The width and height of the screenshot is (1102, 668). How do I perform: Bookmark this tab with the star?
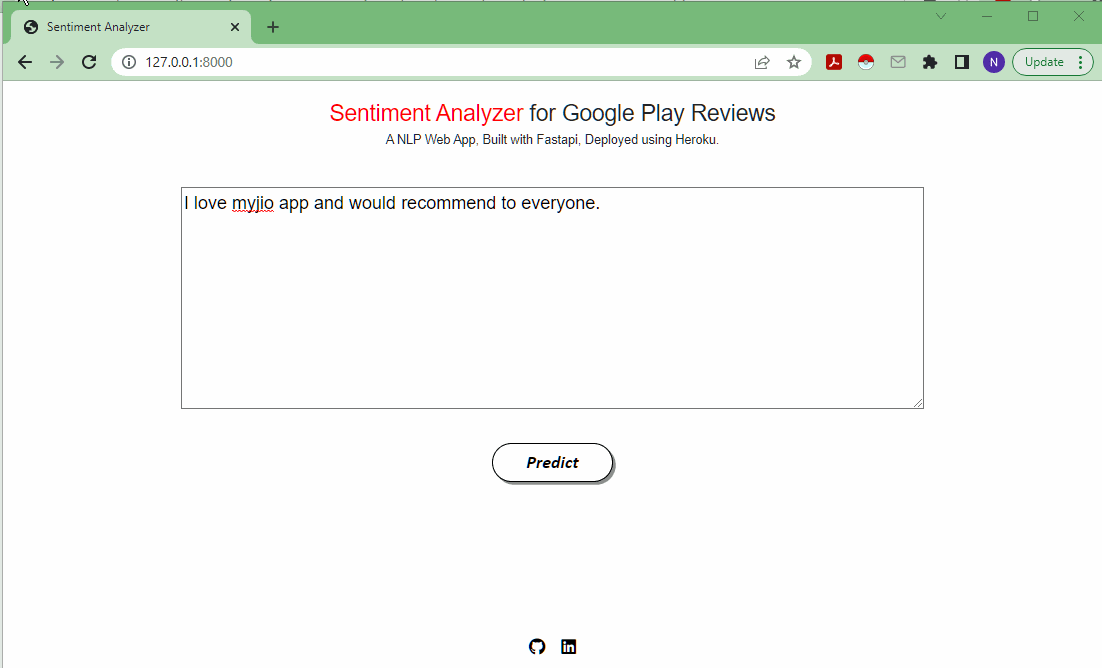pyautogui.click(x=794, y=62)
